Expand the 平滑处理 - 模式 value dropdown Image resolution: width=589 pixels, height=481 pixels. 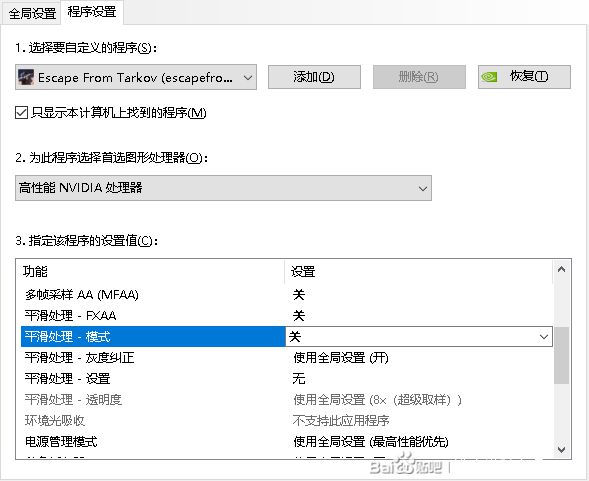click(543, 337)
